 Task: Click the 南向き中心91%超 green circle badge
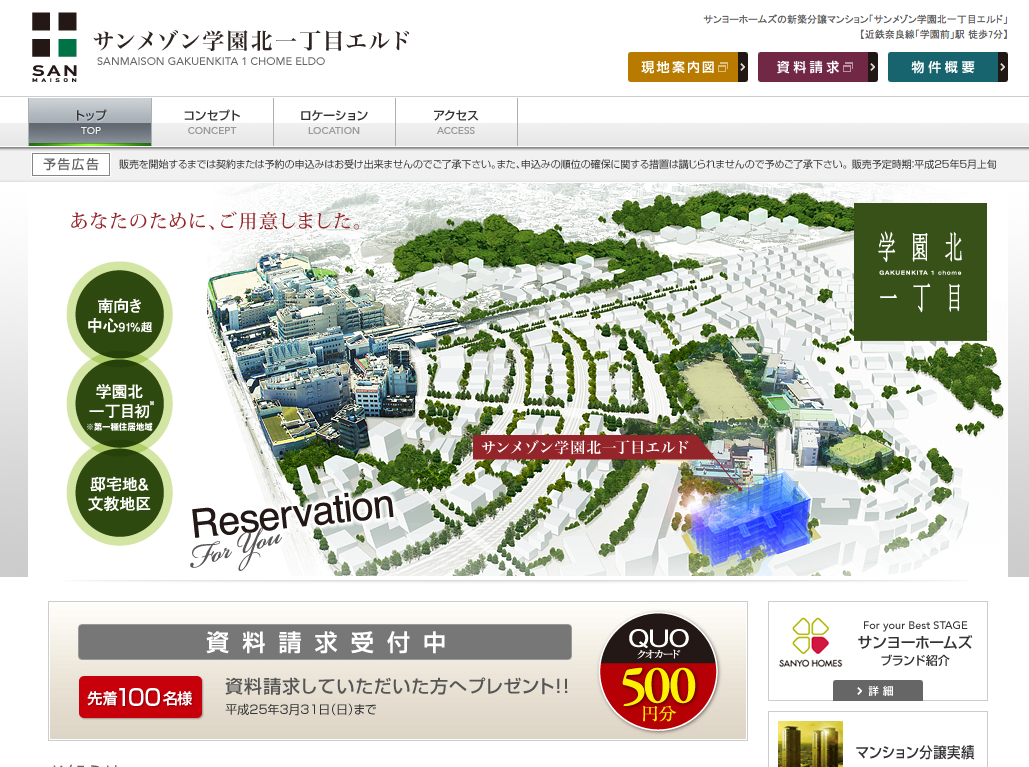click(x=119, y=315)
